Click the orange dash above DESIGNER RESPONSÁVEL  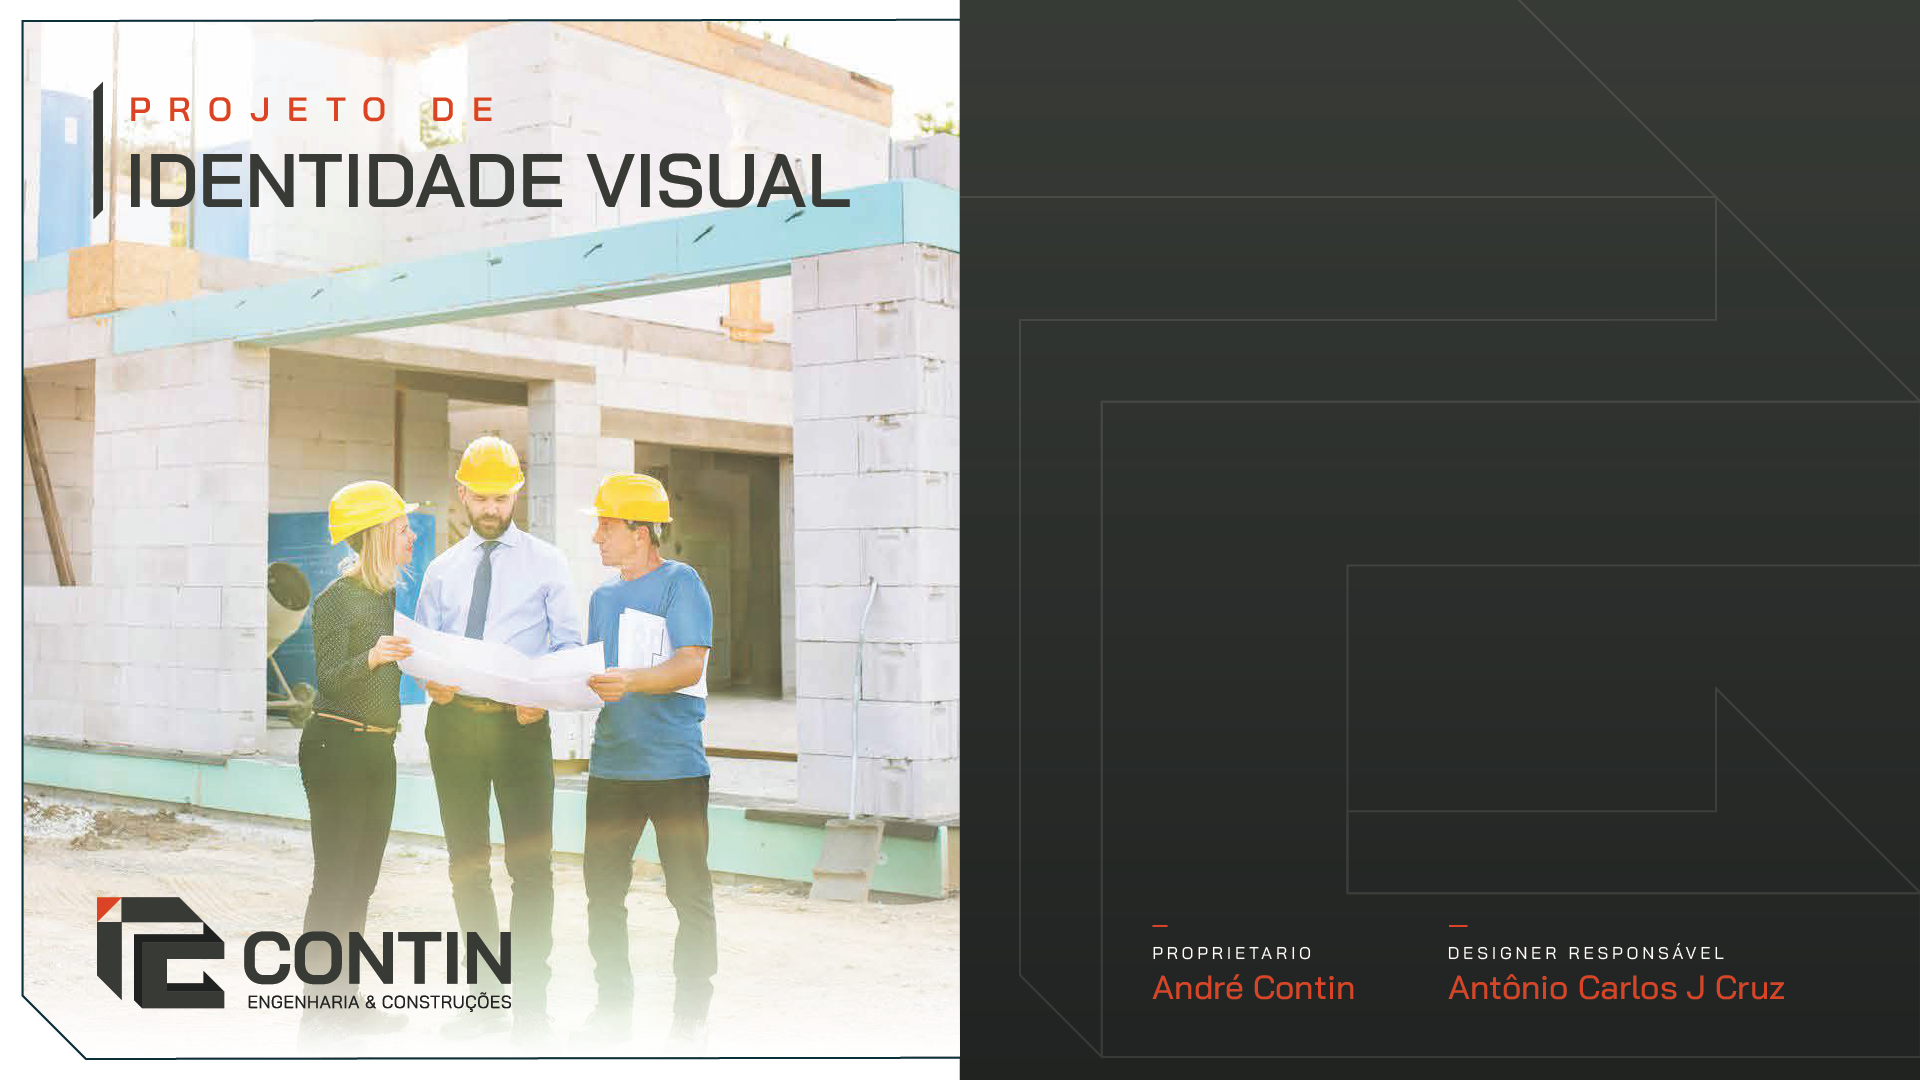[1458, 926]
